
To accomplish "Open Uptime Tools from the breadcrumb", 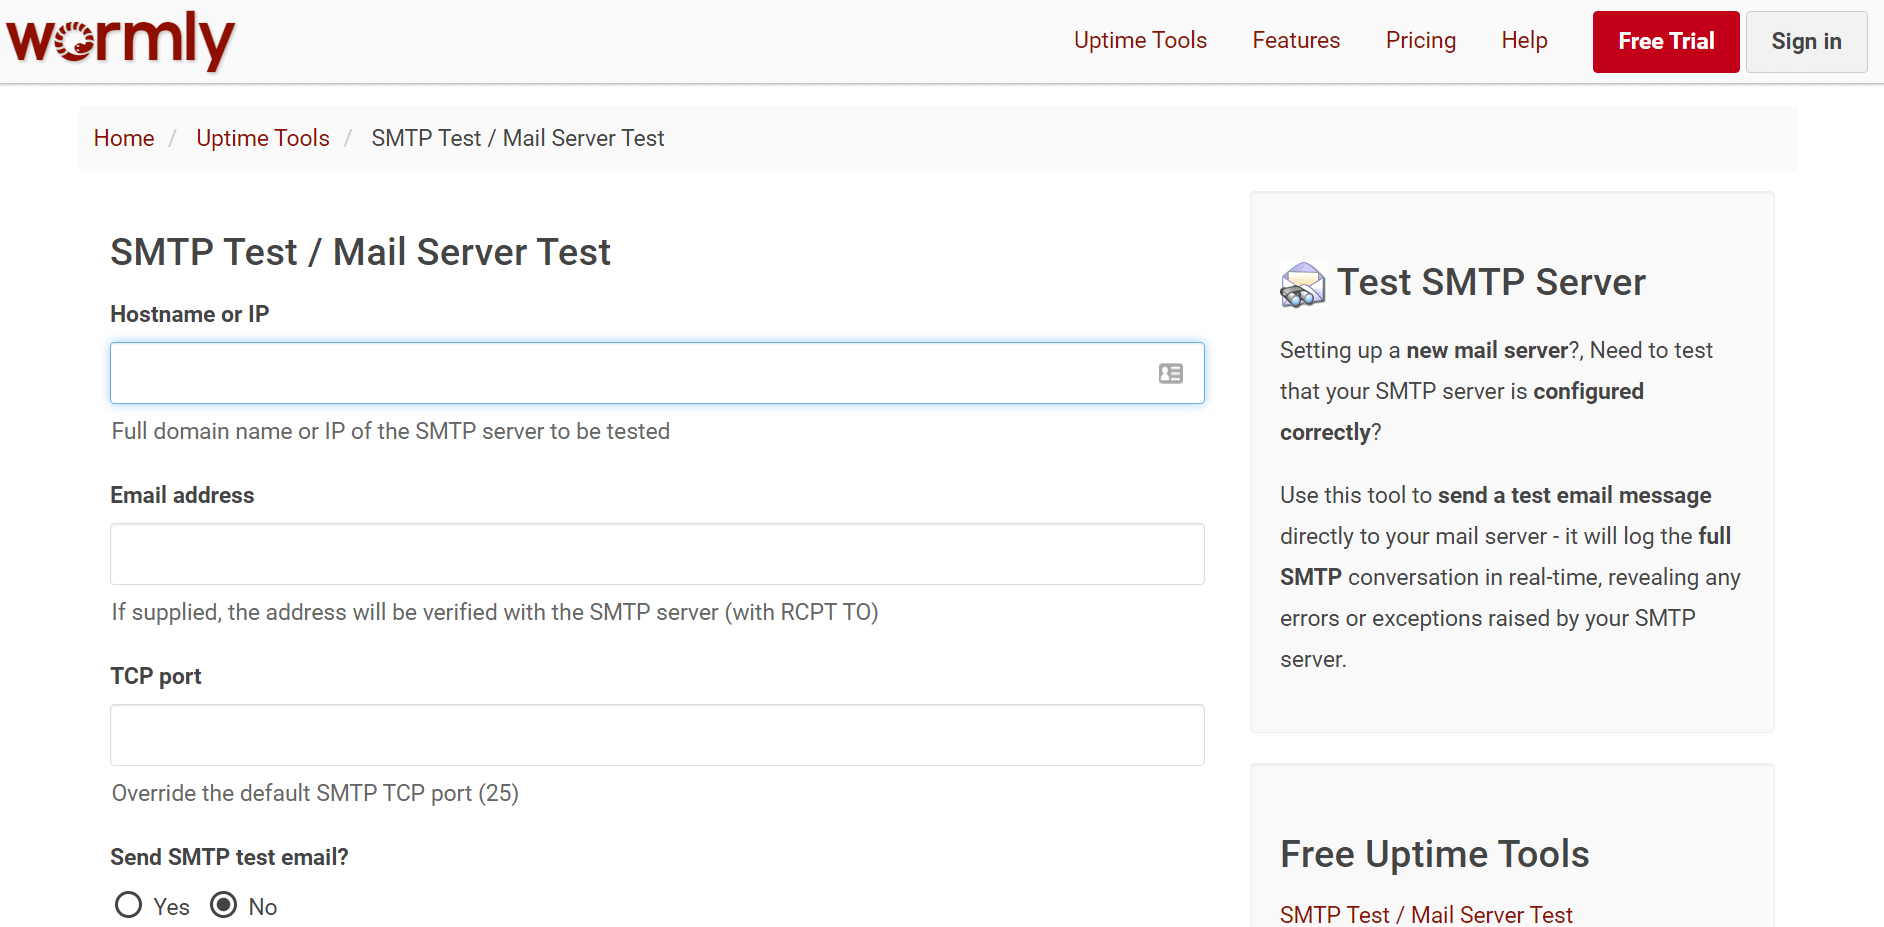I will (262, 138).
